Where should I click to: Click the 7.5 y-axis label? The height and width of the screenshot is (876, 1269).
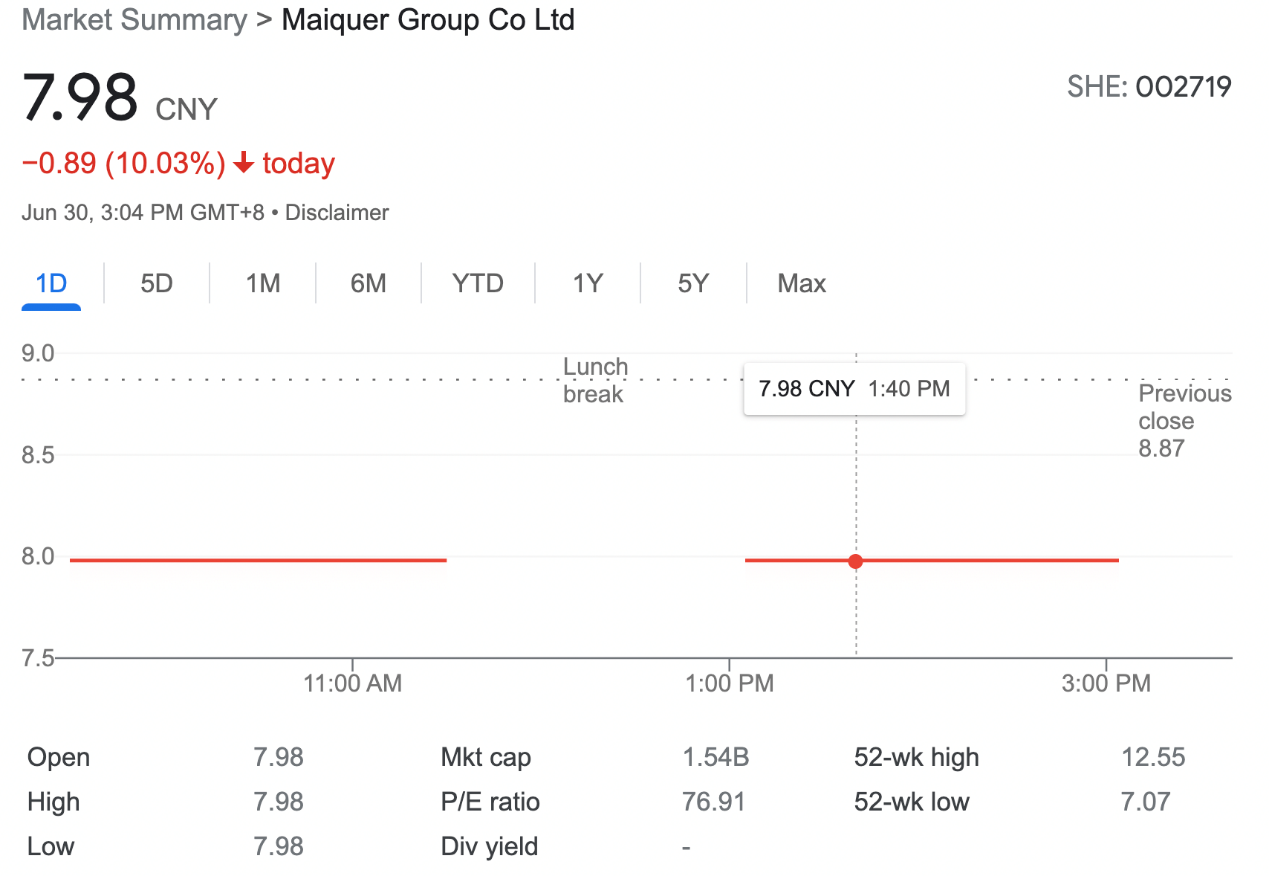pos(38,658)
